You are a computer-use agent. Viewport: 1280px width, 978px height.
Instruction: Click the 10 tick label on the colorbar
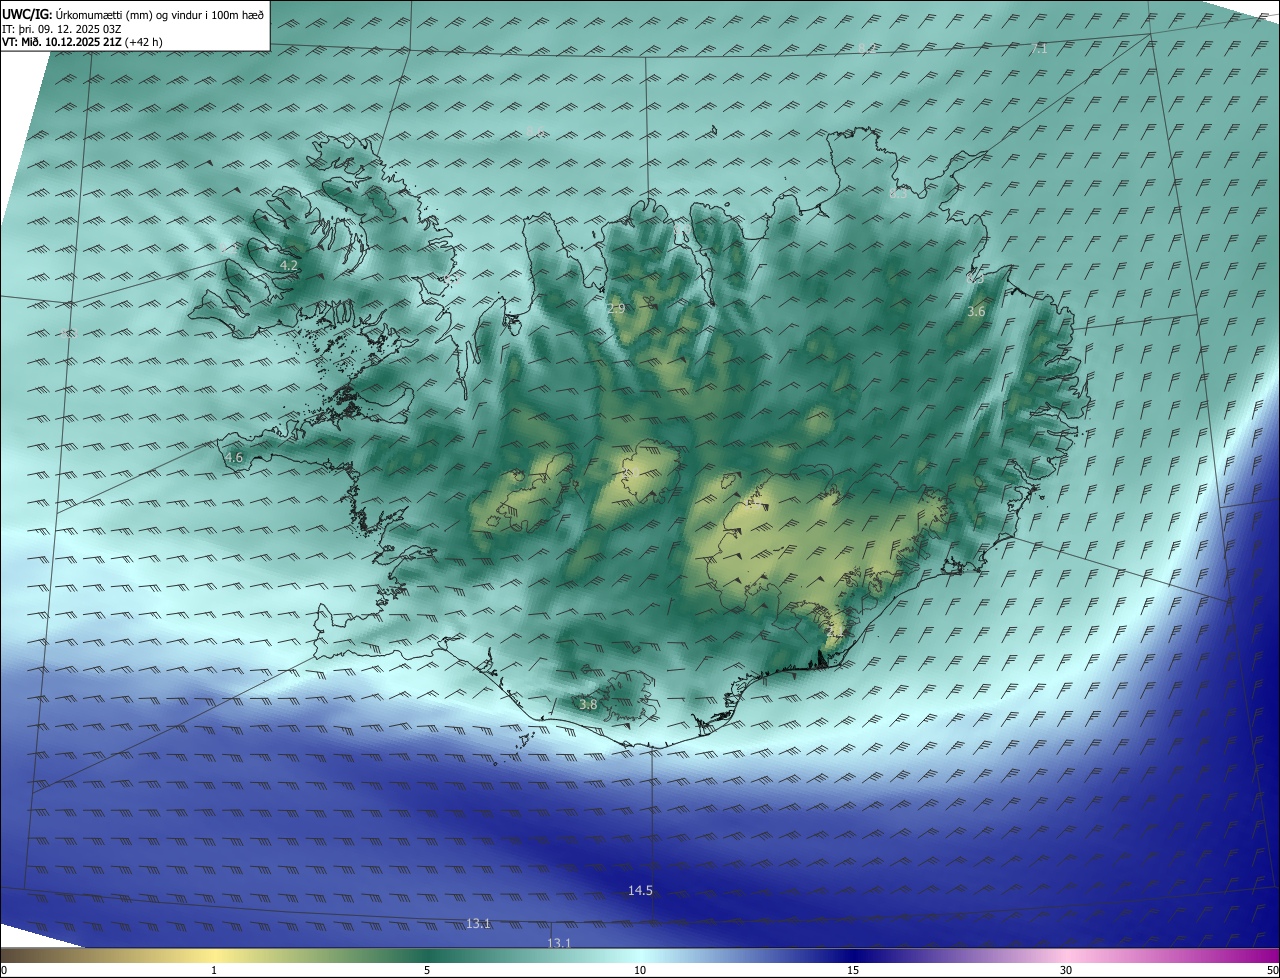pos(640,970)
